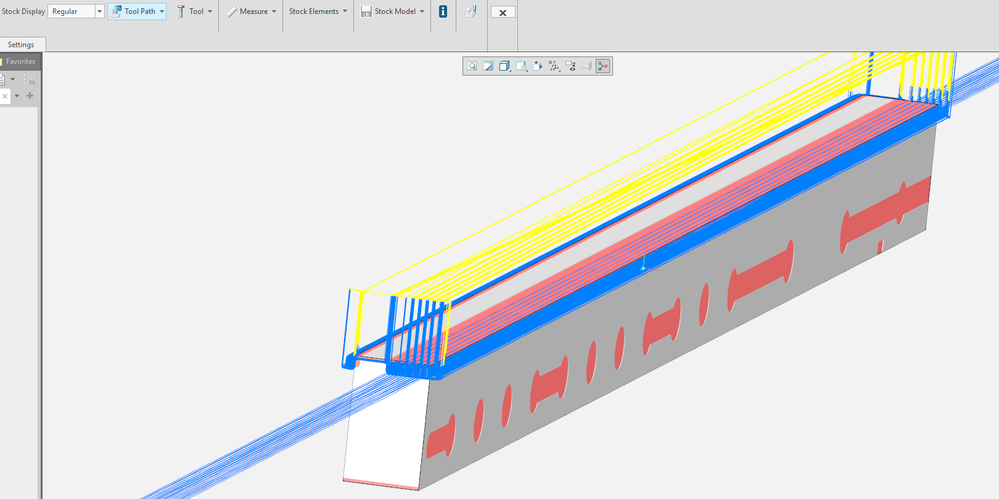Open the Datum Display Filters icon
999x499 pixels.
coord(554,66)
